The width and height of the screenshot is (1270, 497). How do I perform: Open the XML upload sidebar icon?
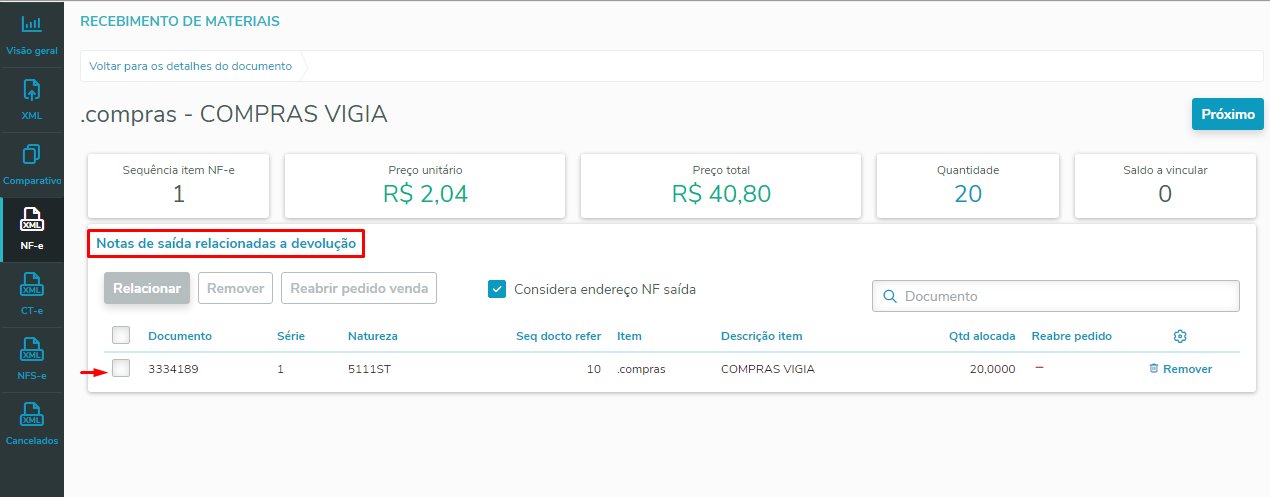[32, 90]
